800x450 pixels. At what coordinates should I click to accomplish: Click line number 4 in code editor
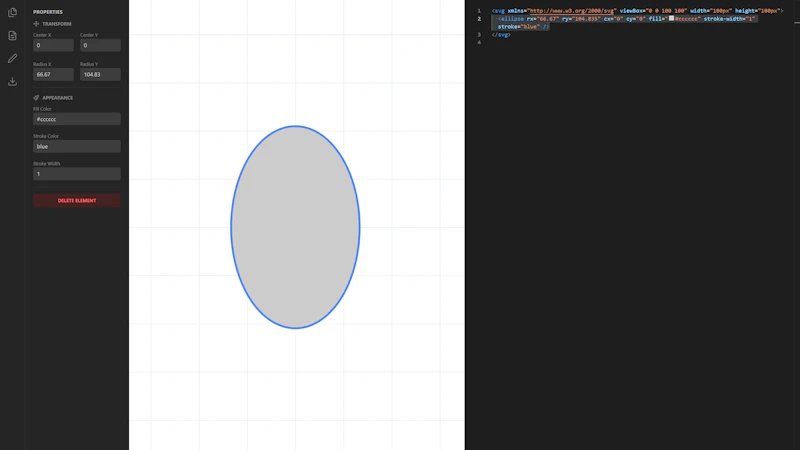479,42
